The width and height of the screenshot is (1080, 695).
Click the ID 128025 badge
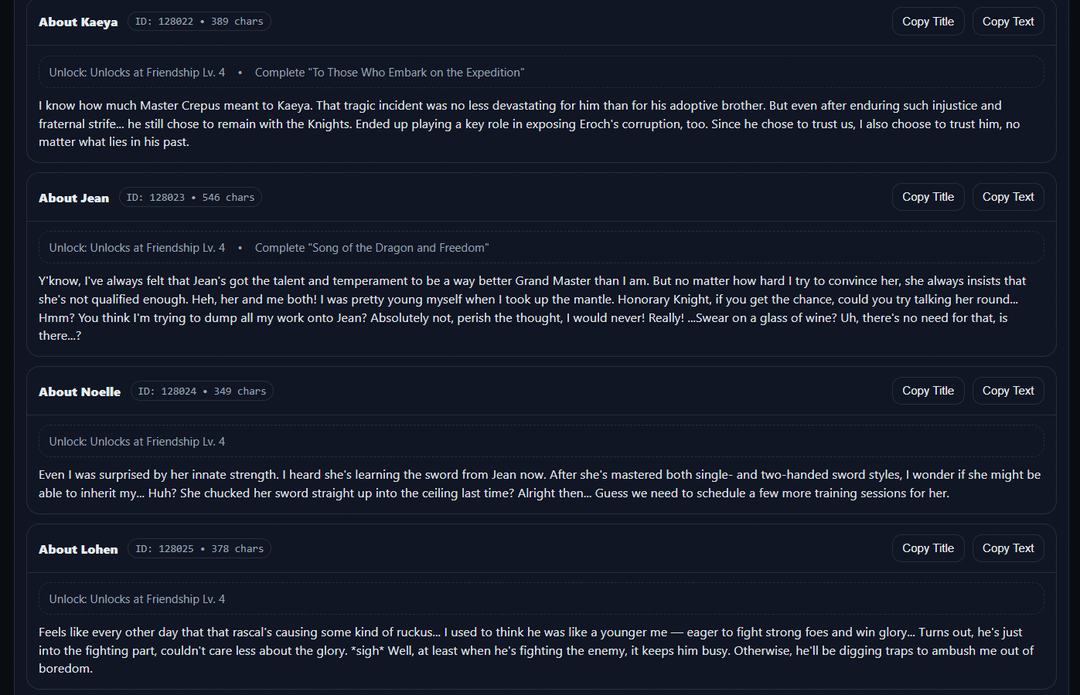(199, 549)
